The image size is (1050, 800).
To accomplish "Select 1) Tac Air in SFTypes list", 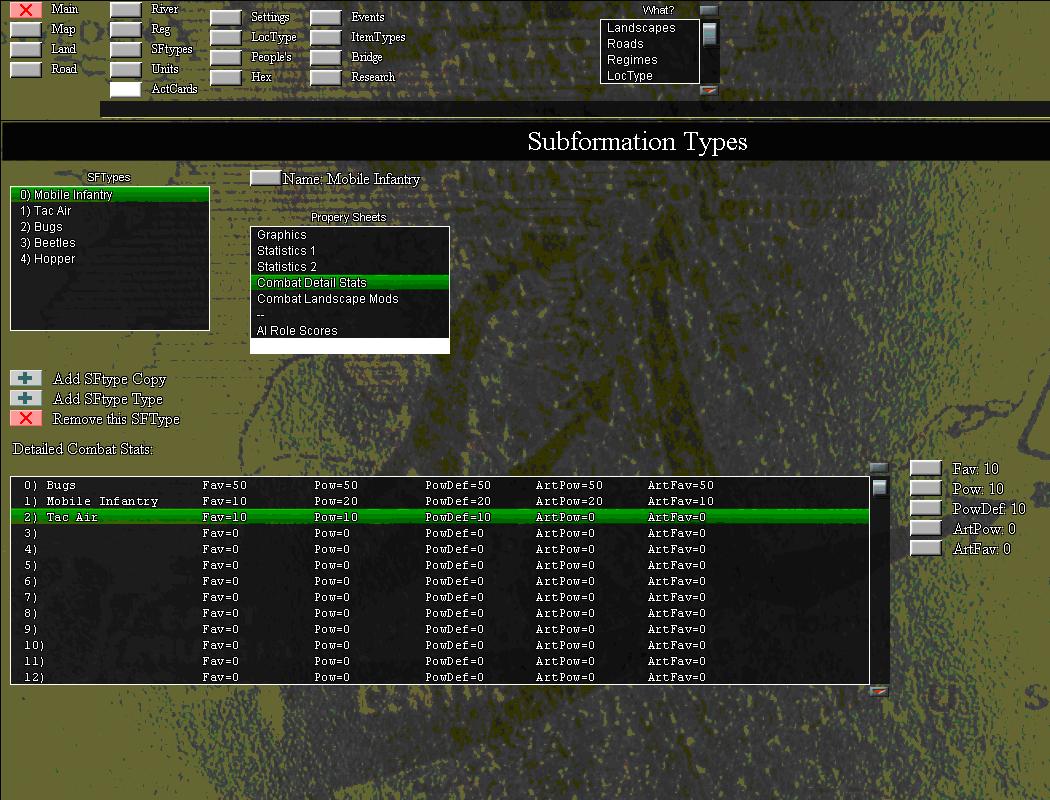I will pos(110,211).
